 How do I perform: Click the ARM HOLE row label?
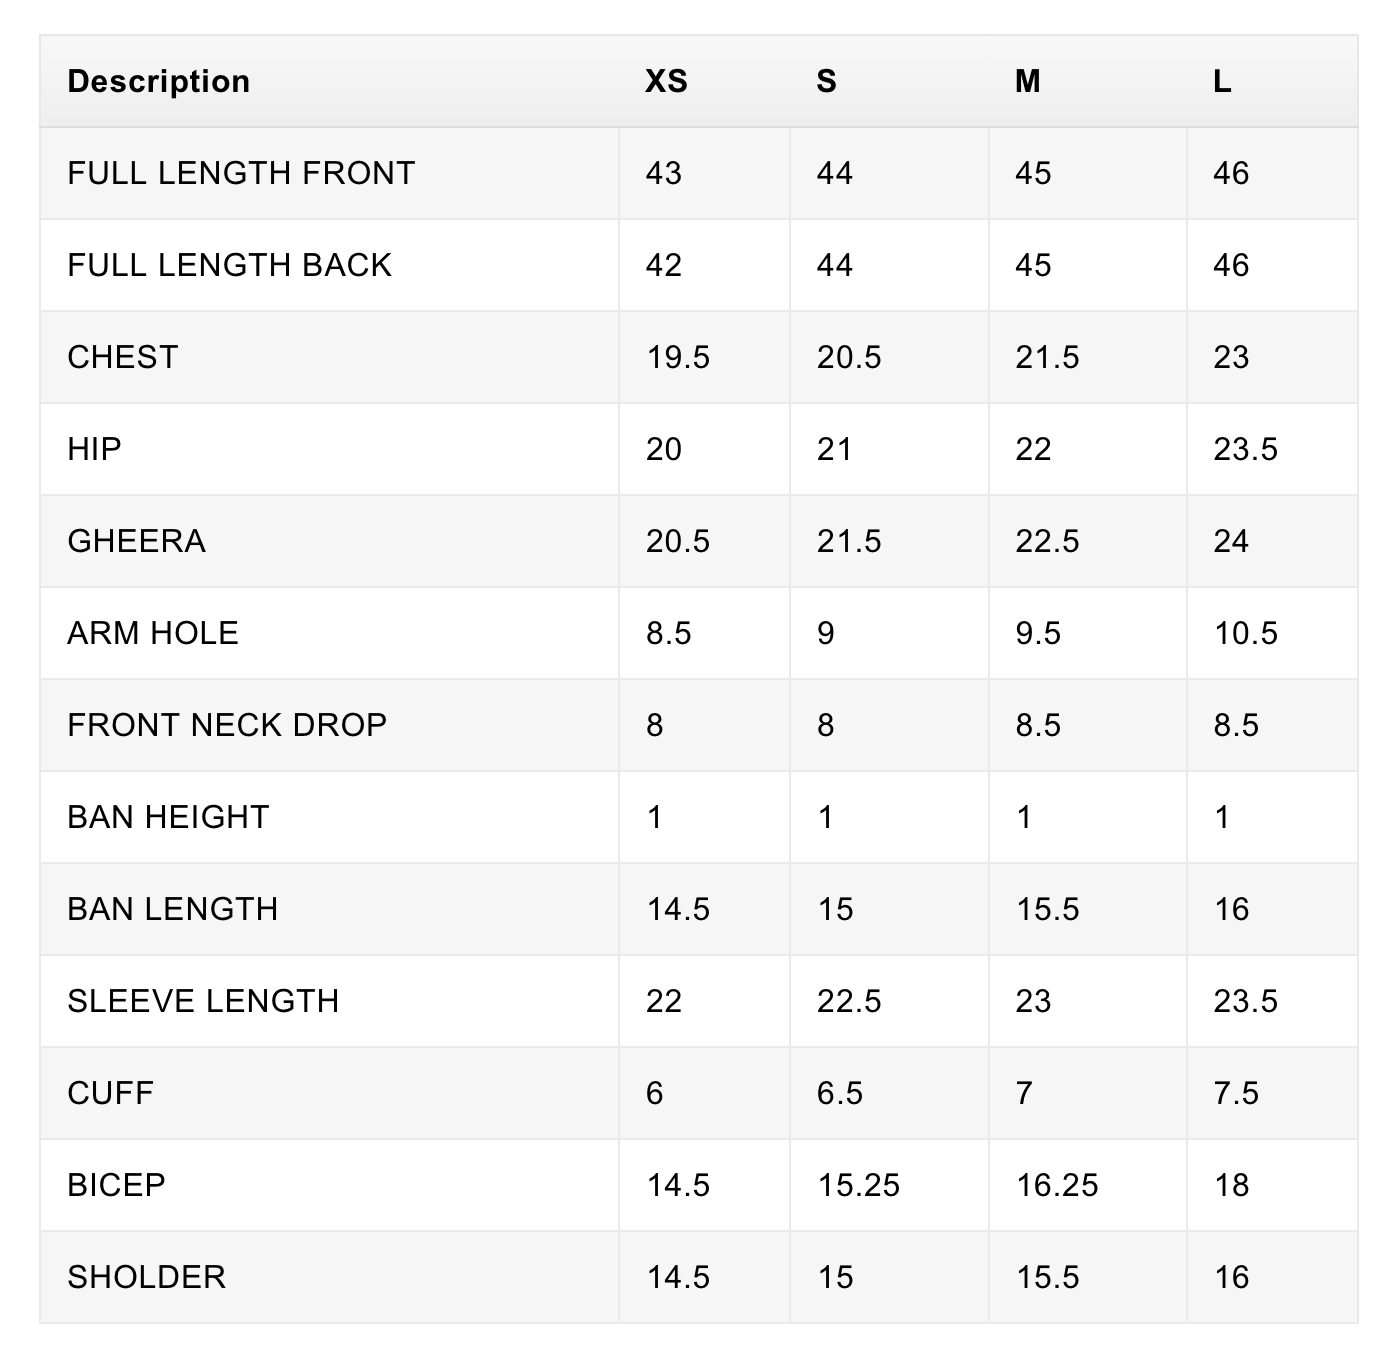click(153, 633)
